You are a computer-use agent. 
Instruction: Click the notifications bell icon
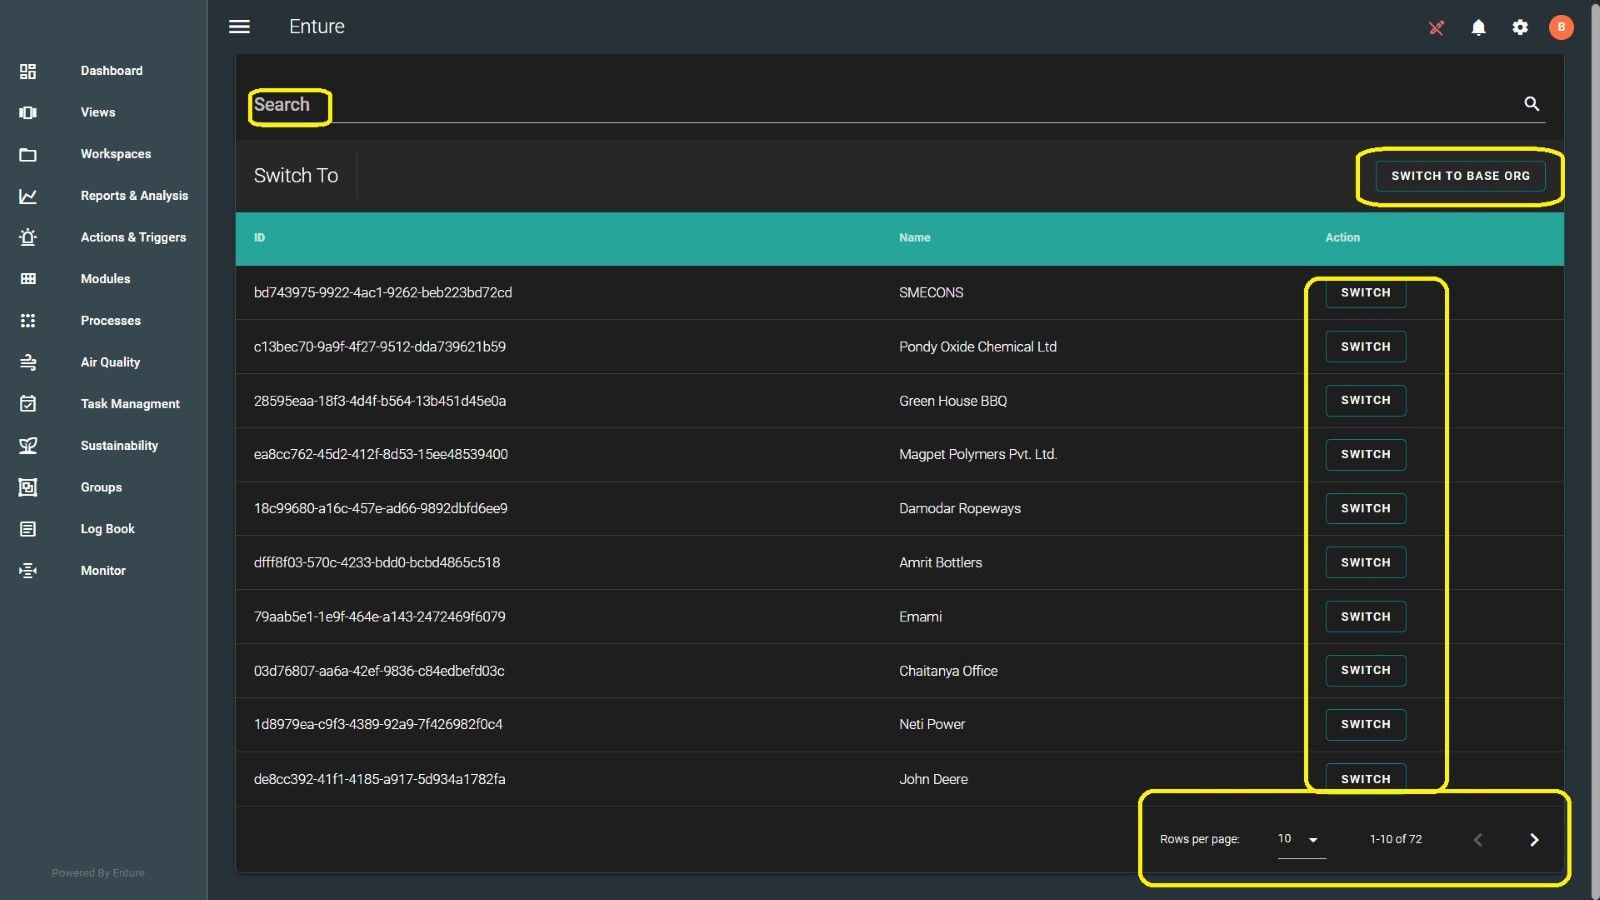(1478, 28)
